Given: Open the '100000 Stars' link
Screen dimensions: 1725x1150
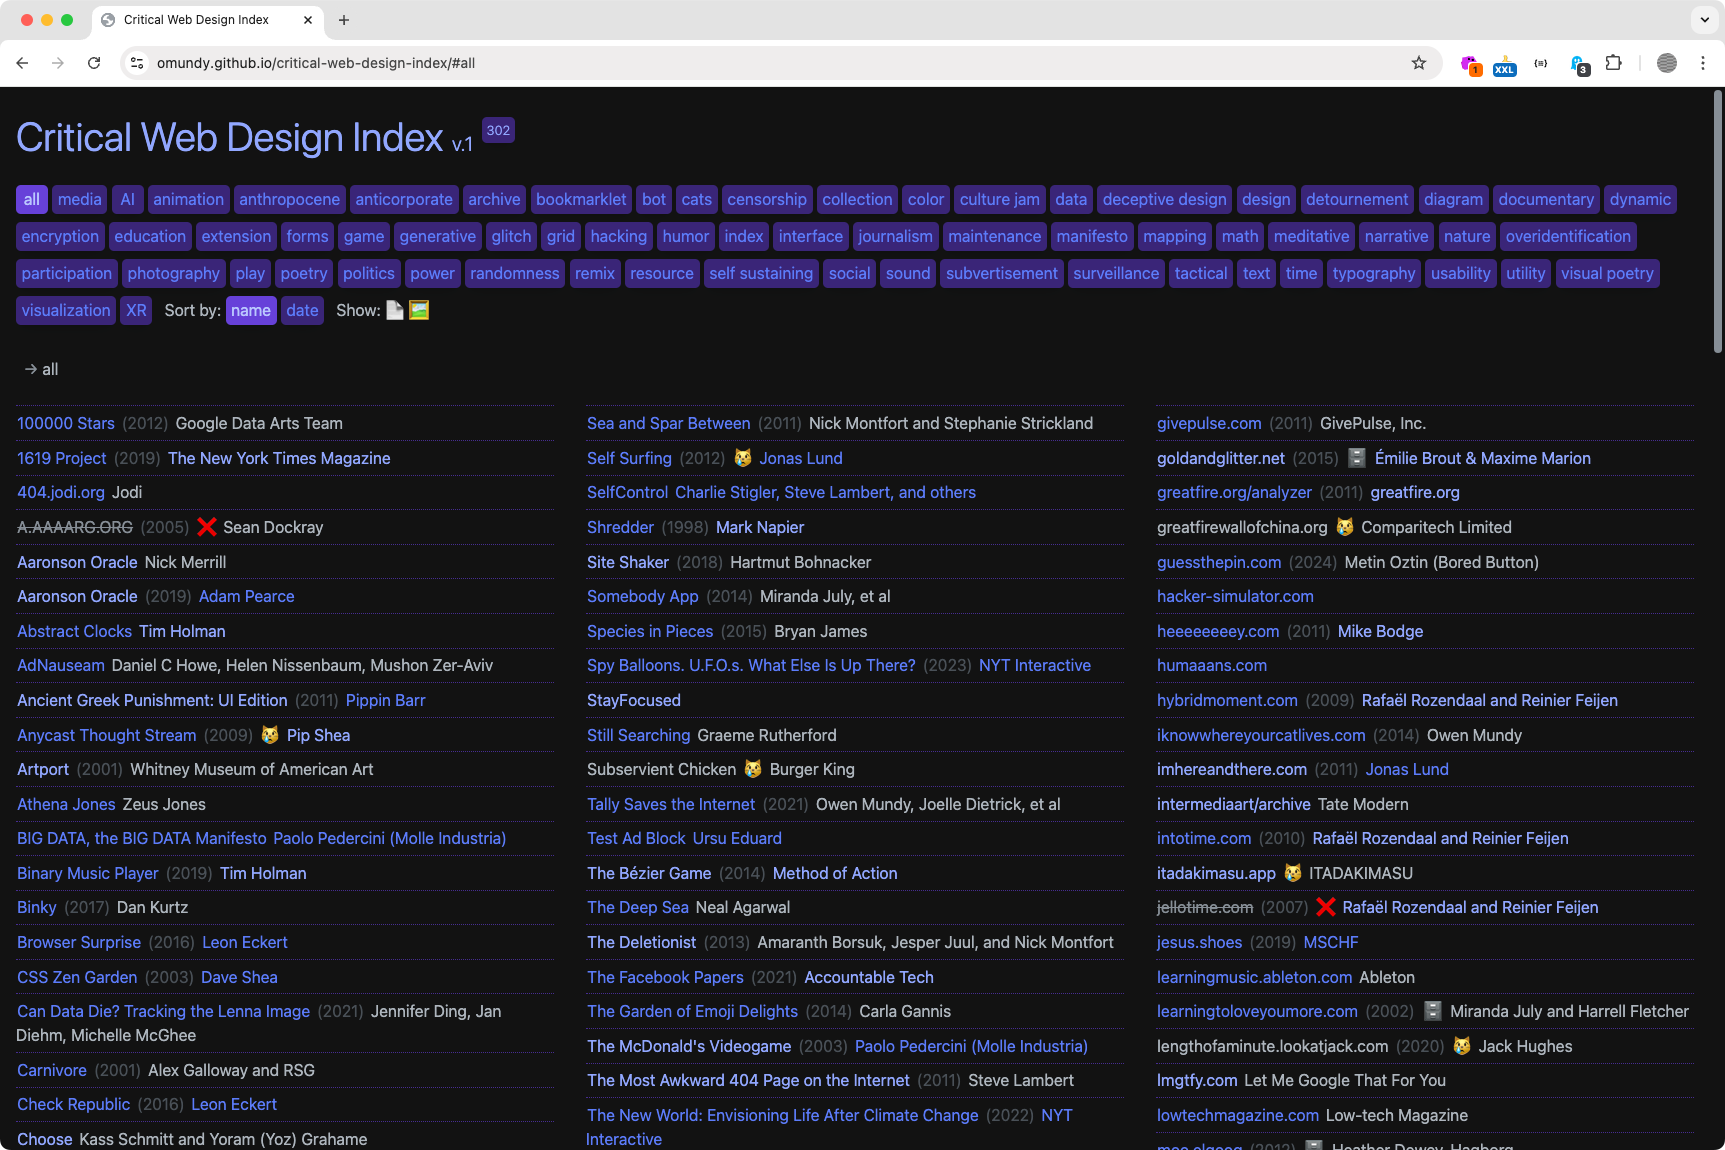Looking at the screenshot, I should [x=66, y=424].
